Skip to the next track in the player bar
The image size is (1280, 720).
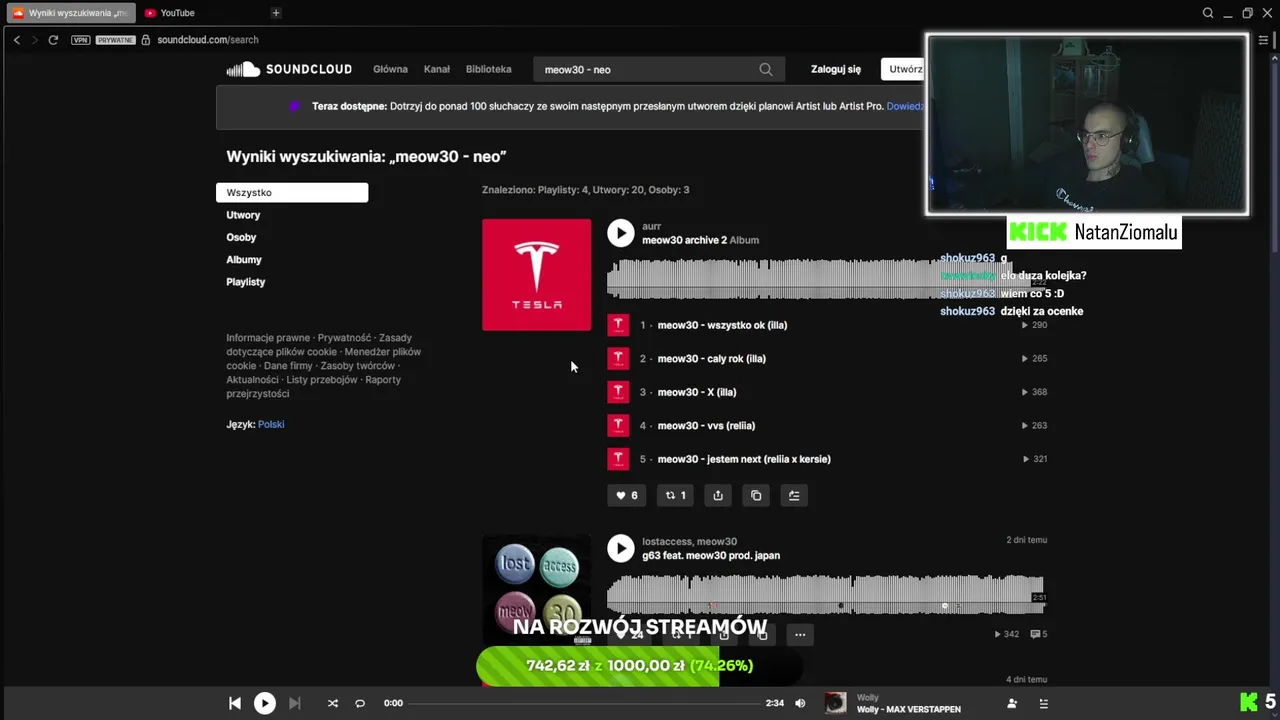294,703
